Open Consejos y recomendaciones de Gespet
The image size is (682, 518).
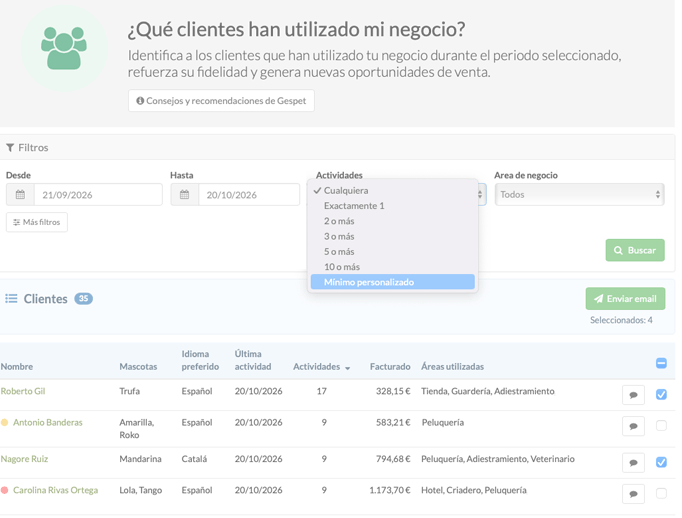[x=221, y=100]
